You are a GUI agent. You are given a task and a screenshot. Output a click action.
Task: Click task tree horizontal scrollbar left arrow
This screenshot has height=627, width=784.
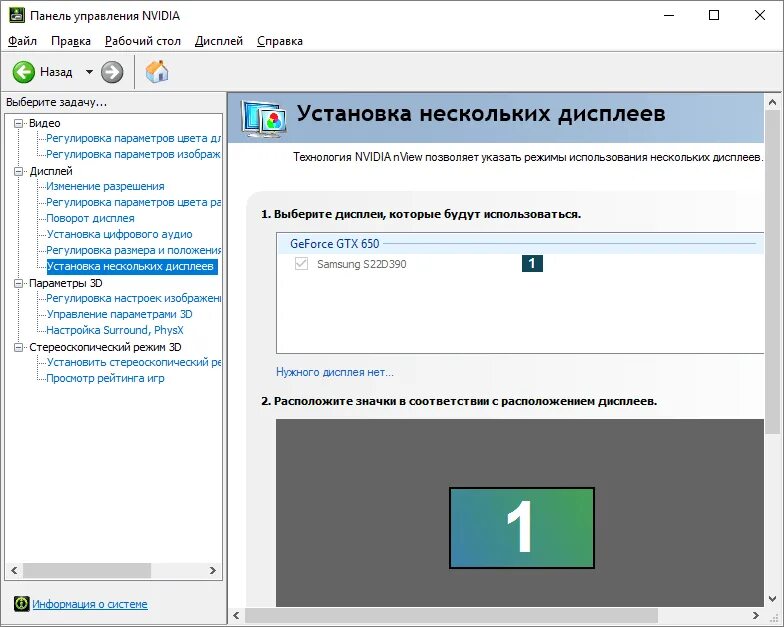[x=14, y=570]
